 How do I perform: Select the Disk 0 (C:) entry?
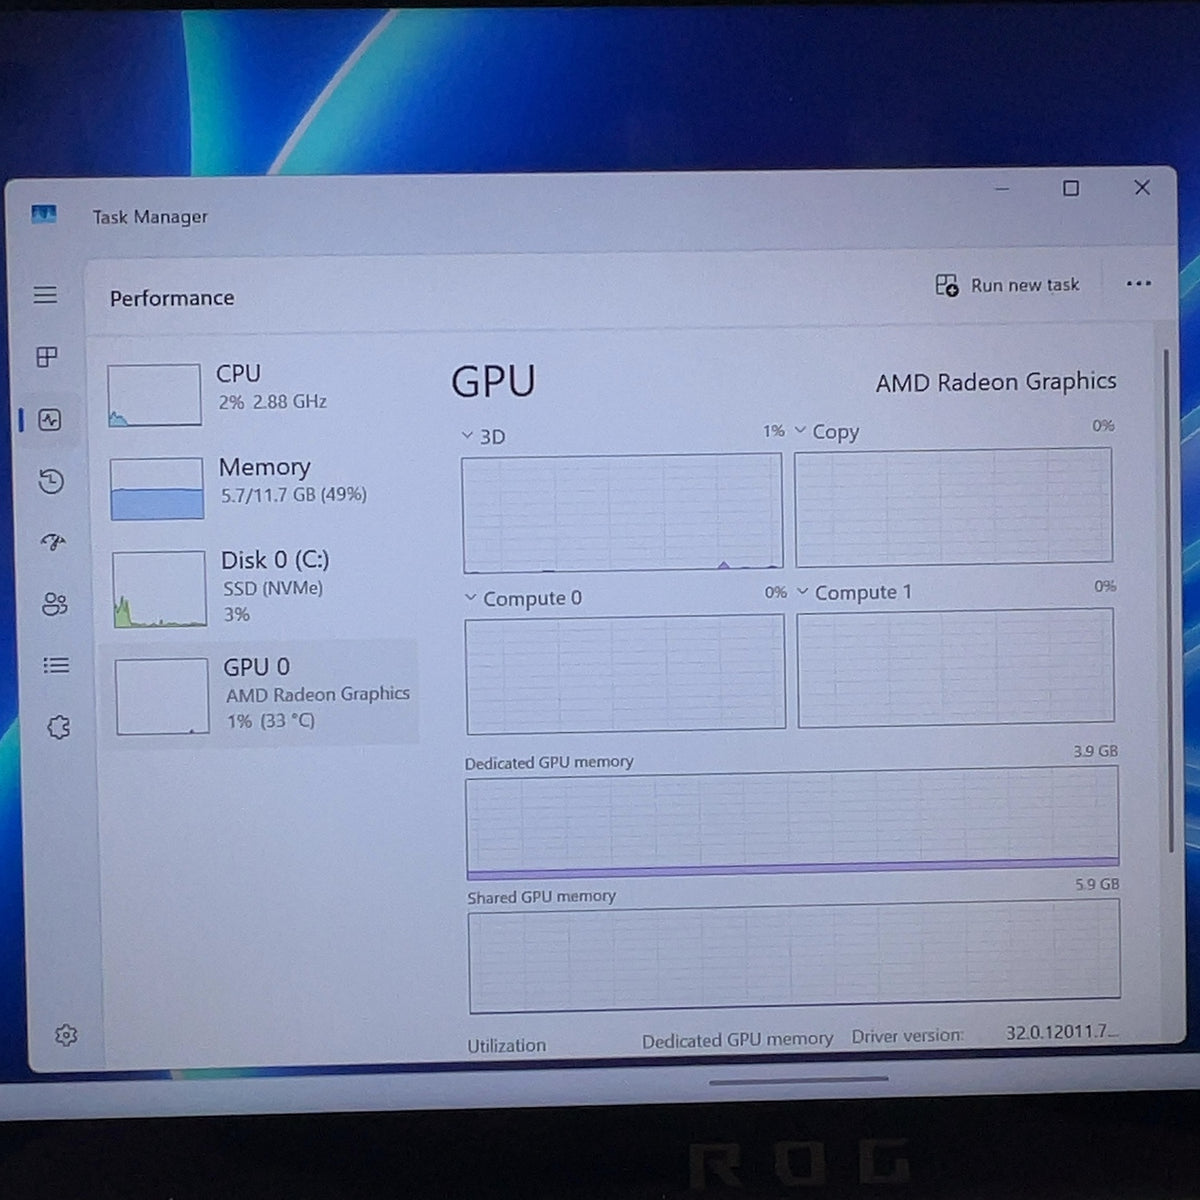coord(261,589)
